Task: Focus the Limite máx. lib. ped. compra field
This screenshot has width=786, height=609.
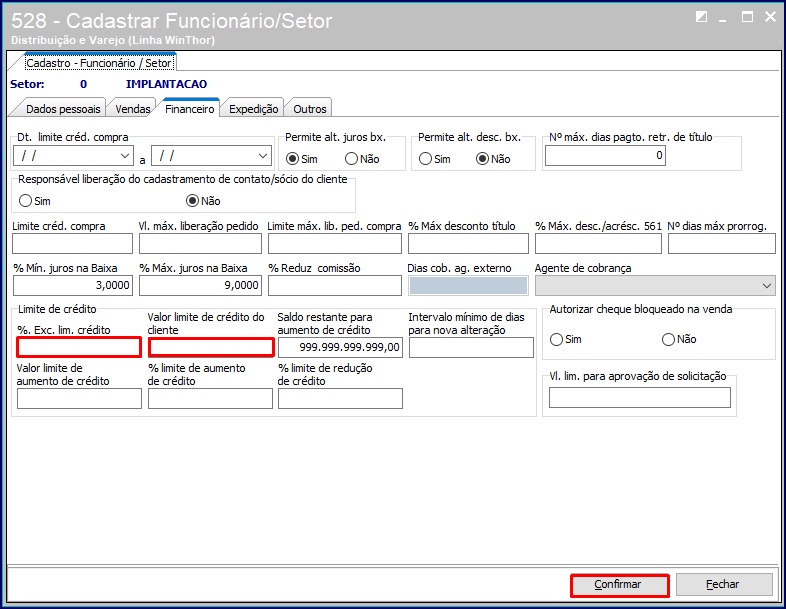Action: [x=334, y=244]
